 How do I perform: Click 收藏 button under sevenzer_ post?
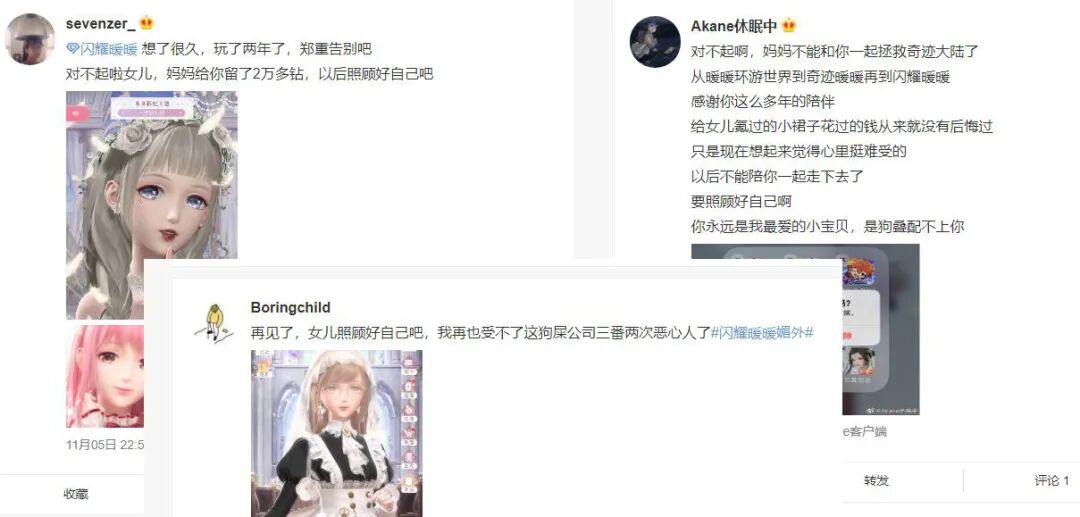[76, 494]
